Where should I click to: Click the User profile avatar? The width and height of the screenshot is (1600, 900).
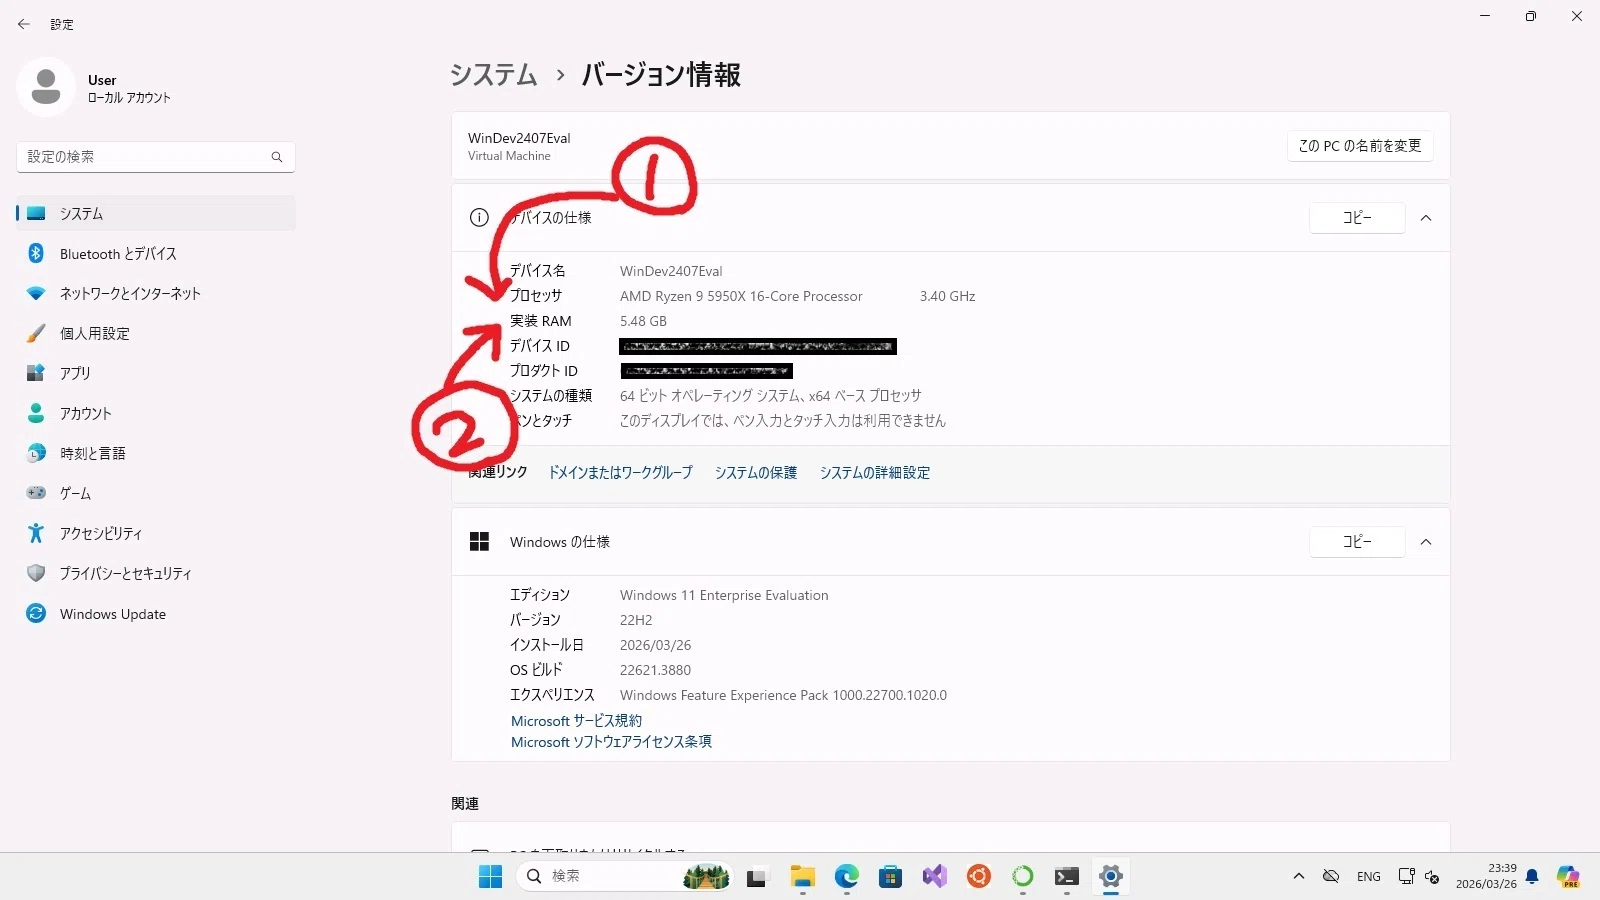[46, 87]
